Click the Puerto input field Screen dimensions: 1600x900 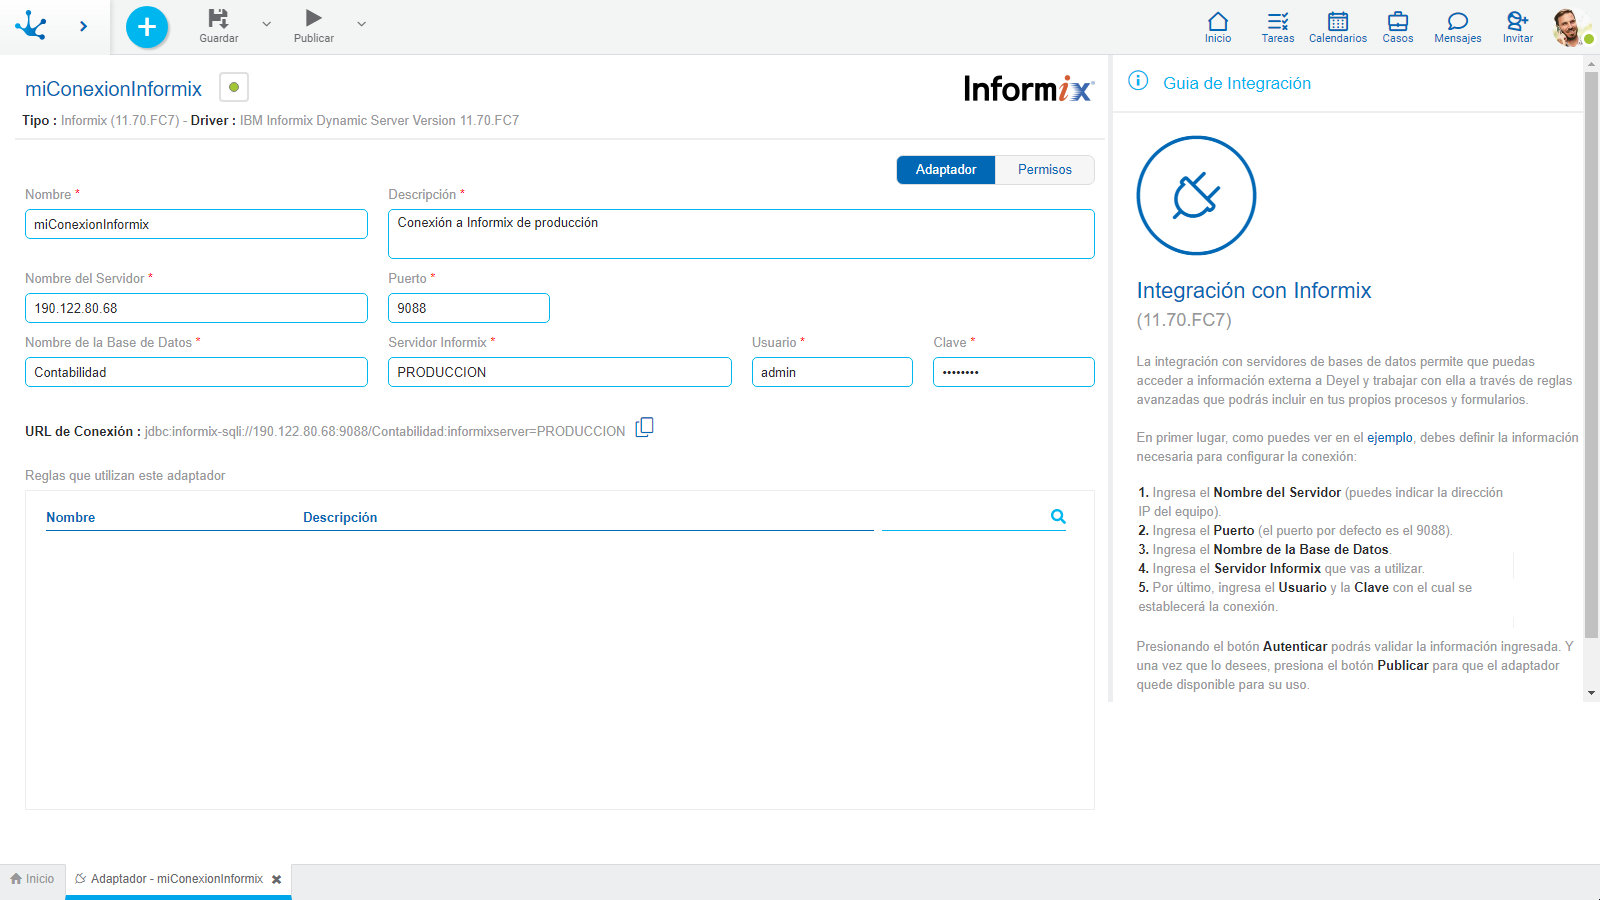468,308
